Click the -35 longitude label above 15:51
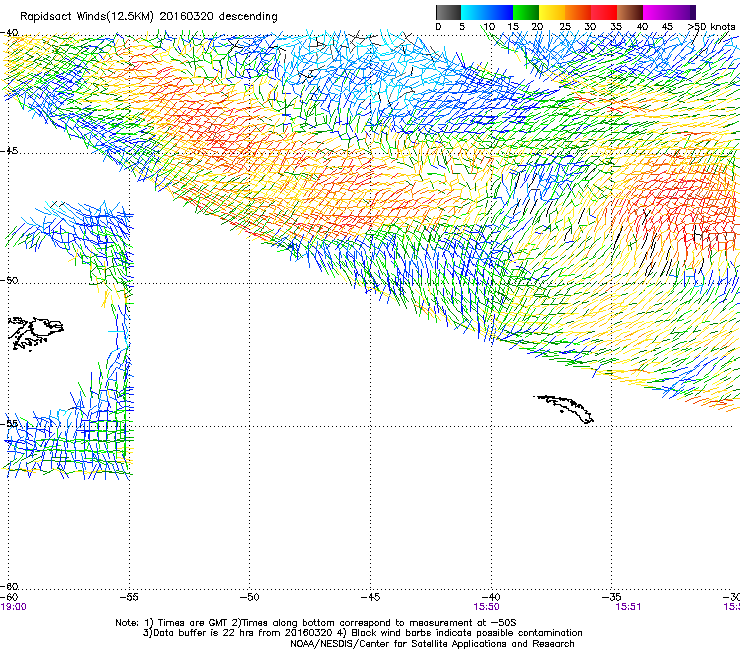This screenshot has width=740, height=650. [612, 597]
